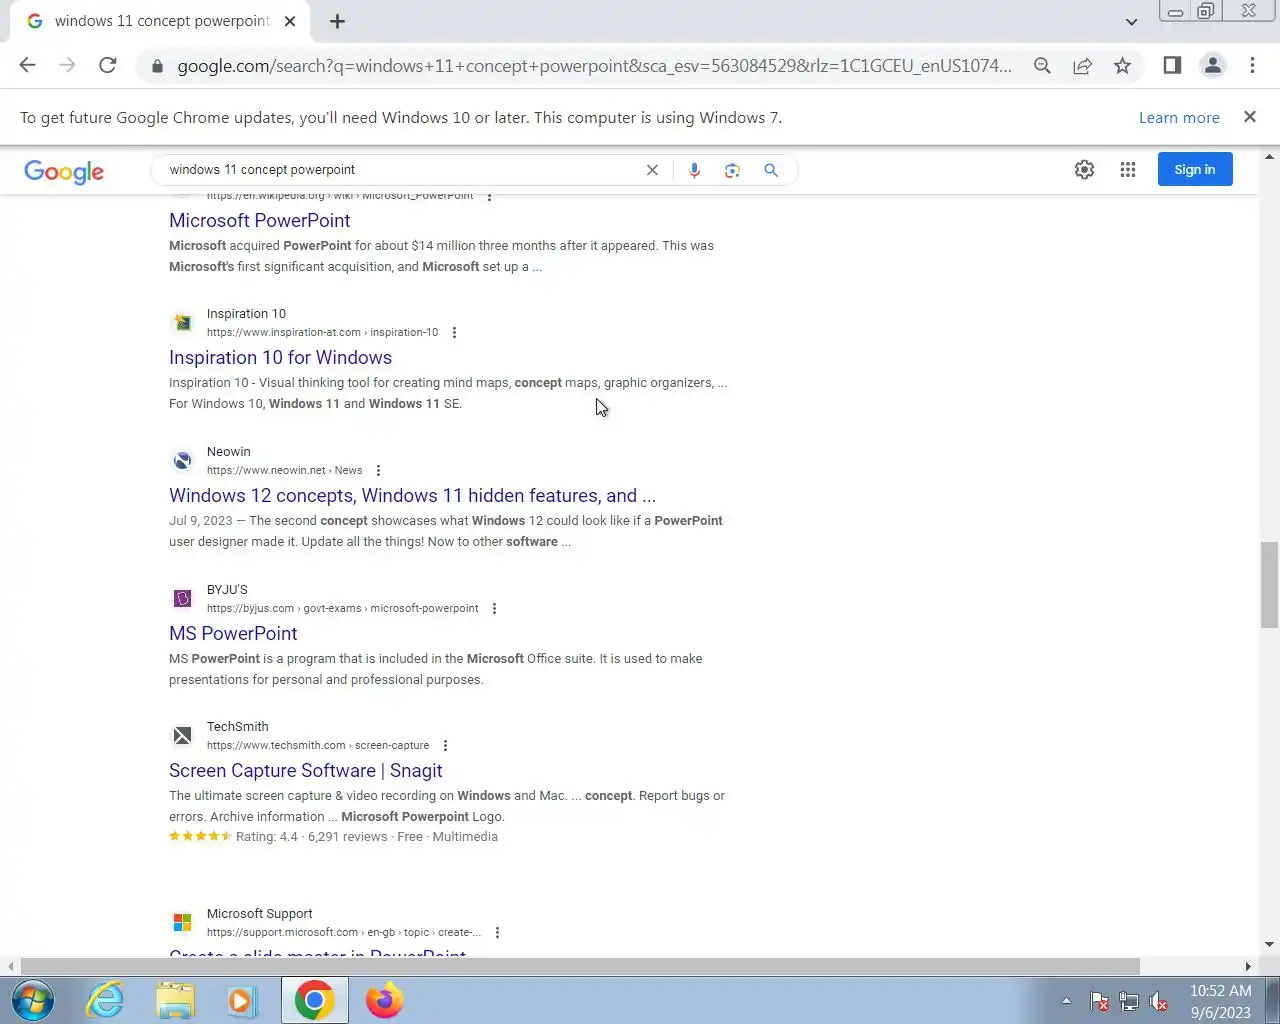Open Chrome three-dot menu
Screen dimensions: 1280x1024
tap(1252, 65)
